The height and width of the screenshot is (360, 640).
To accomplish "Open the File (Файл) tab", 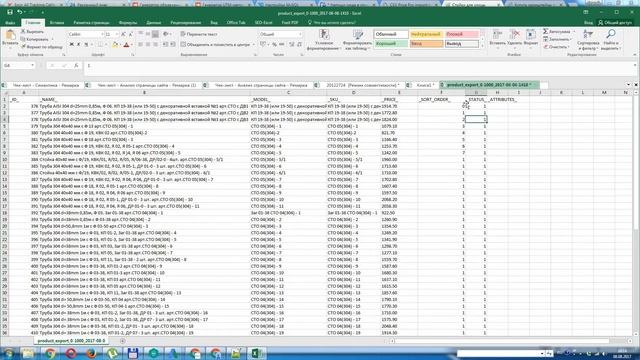I will 10,22.
